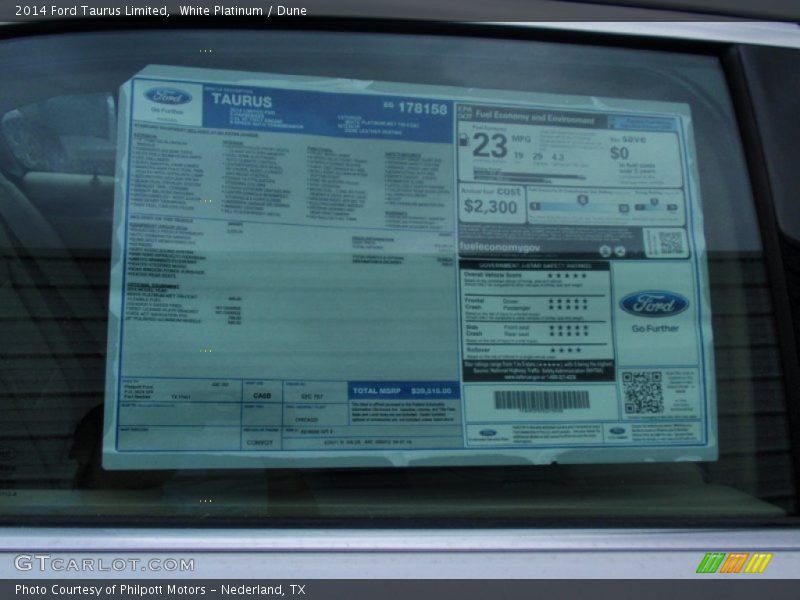
Task: Toggle the Rollover four-star rating row
Action: coord(565,349)
